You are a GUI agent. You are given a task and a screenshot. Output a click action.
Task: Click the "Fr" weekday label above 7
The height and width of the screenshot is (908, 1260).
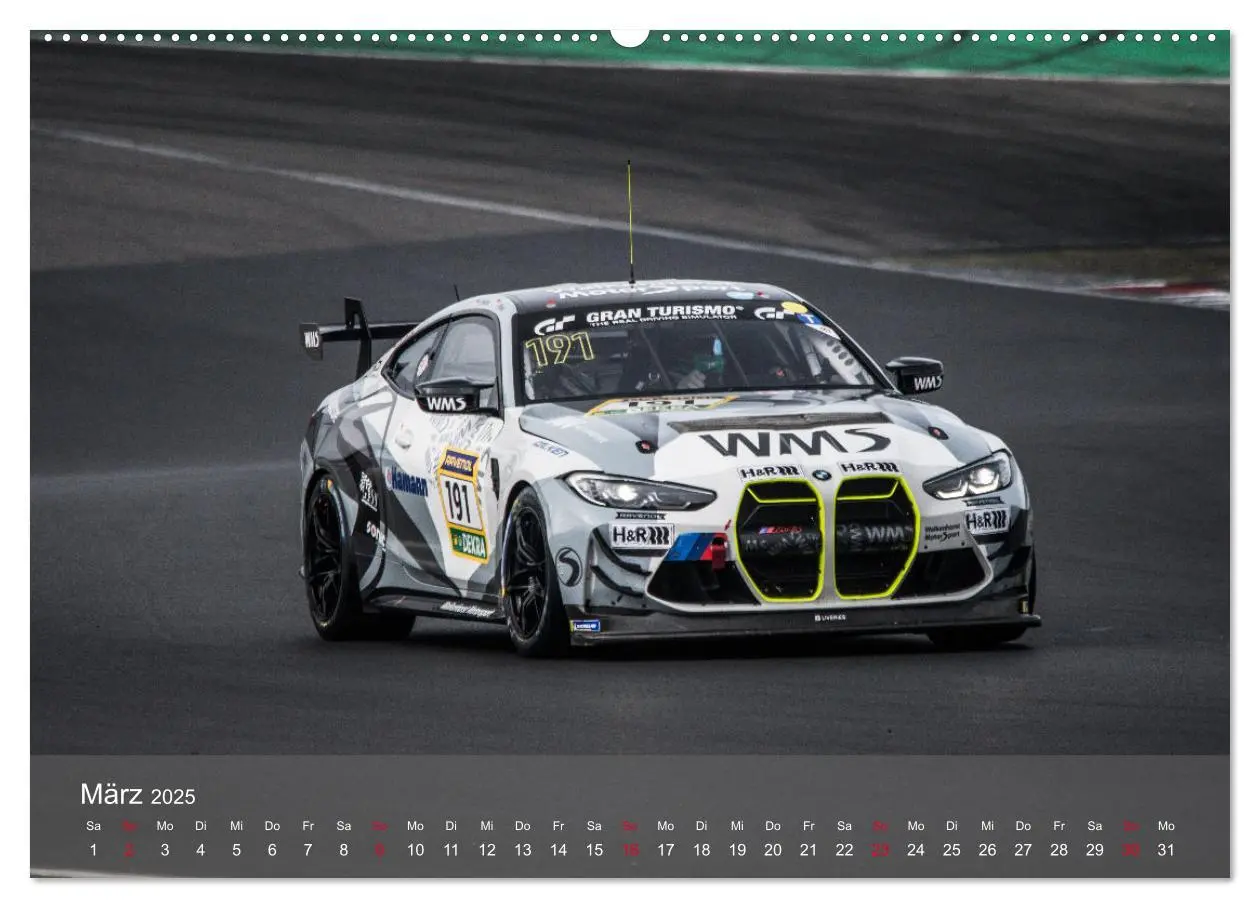[x=308, y=826]
